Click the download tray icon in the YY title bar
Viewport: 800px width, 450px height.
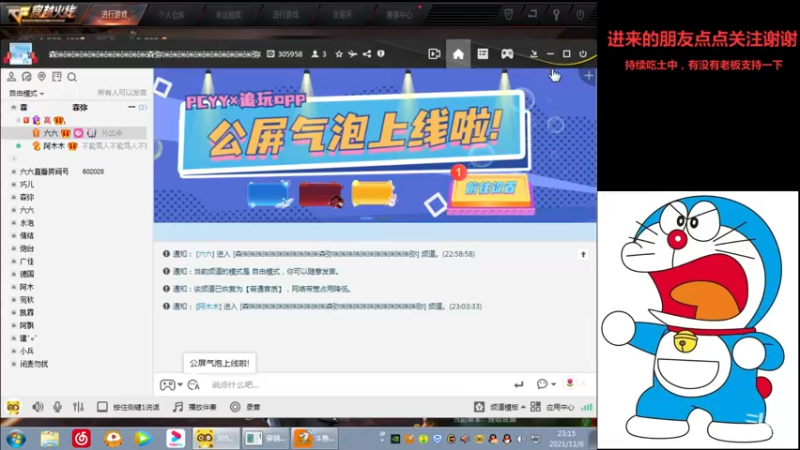[x=534, y=54]
